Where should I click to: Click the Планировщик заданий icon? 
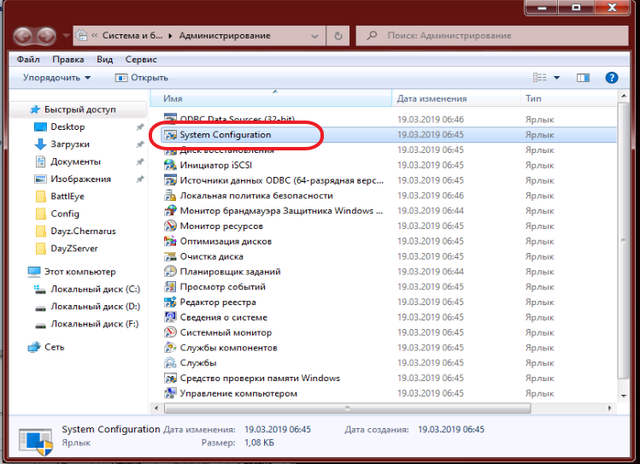point(170,272)
